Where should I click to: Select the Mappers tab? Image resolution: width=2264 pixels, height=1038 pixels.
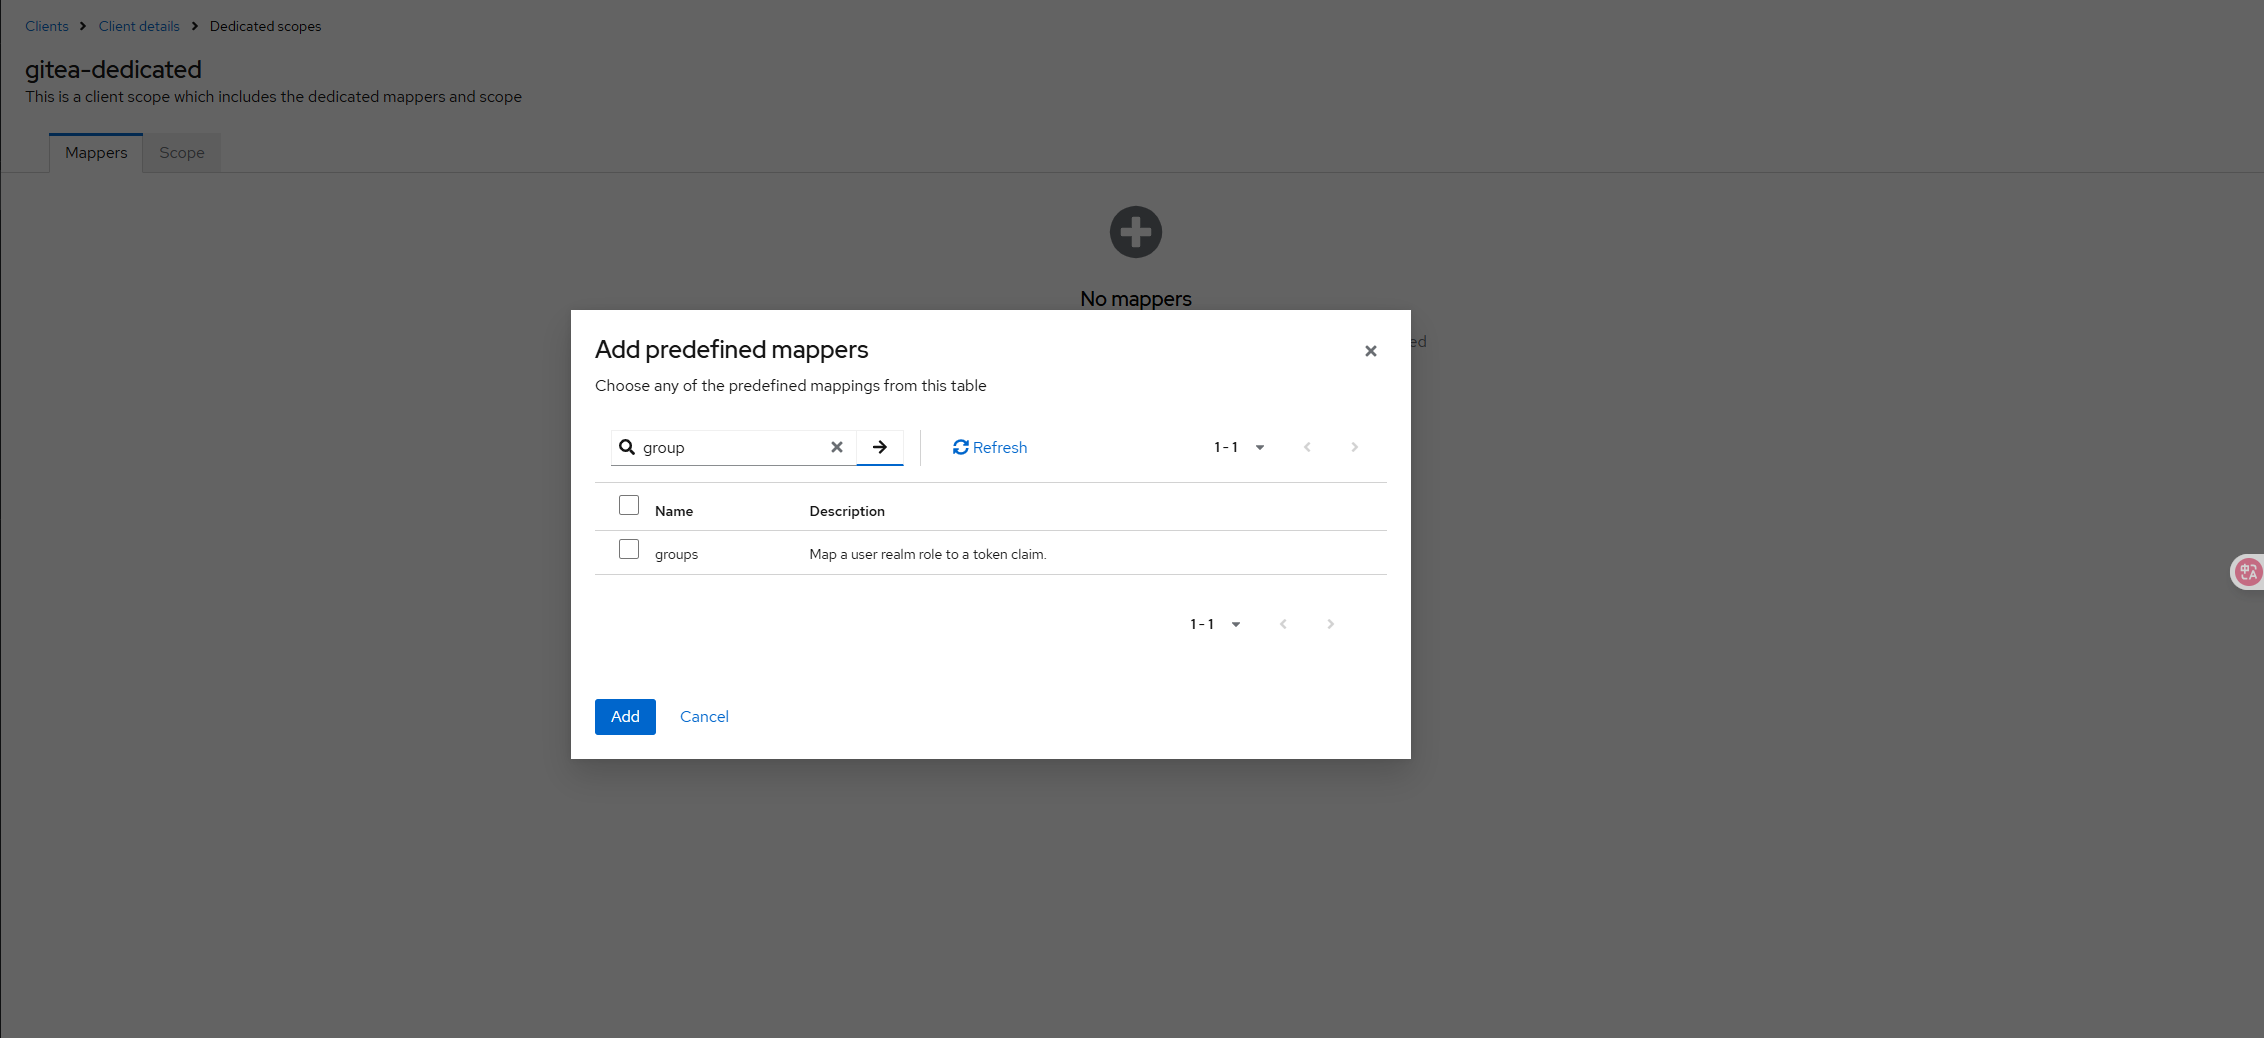96,153
